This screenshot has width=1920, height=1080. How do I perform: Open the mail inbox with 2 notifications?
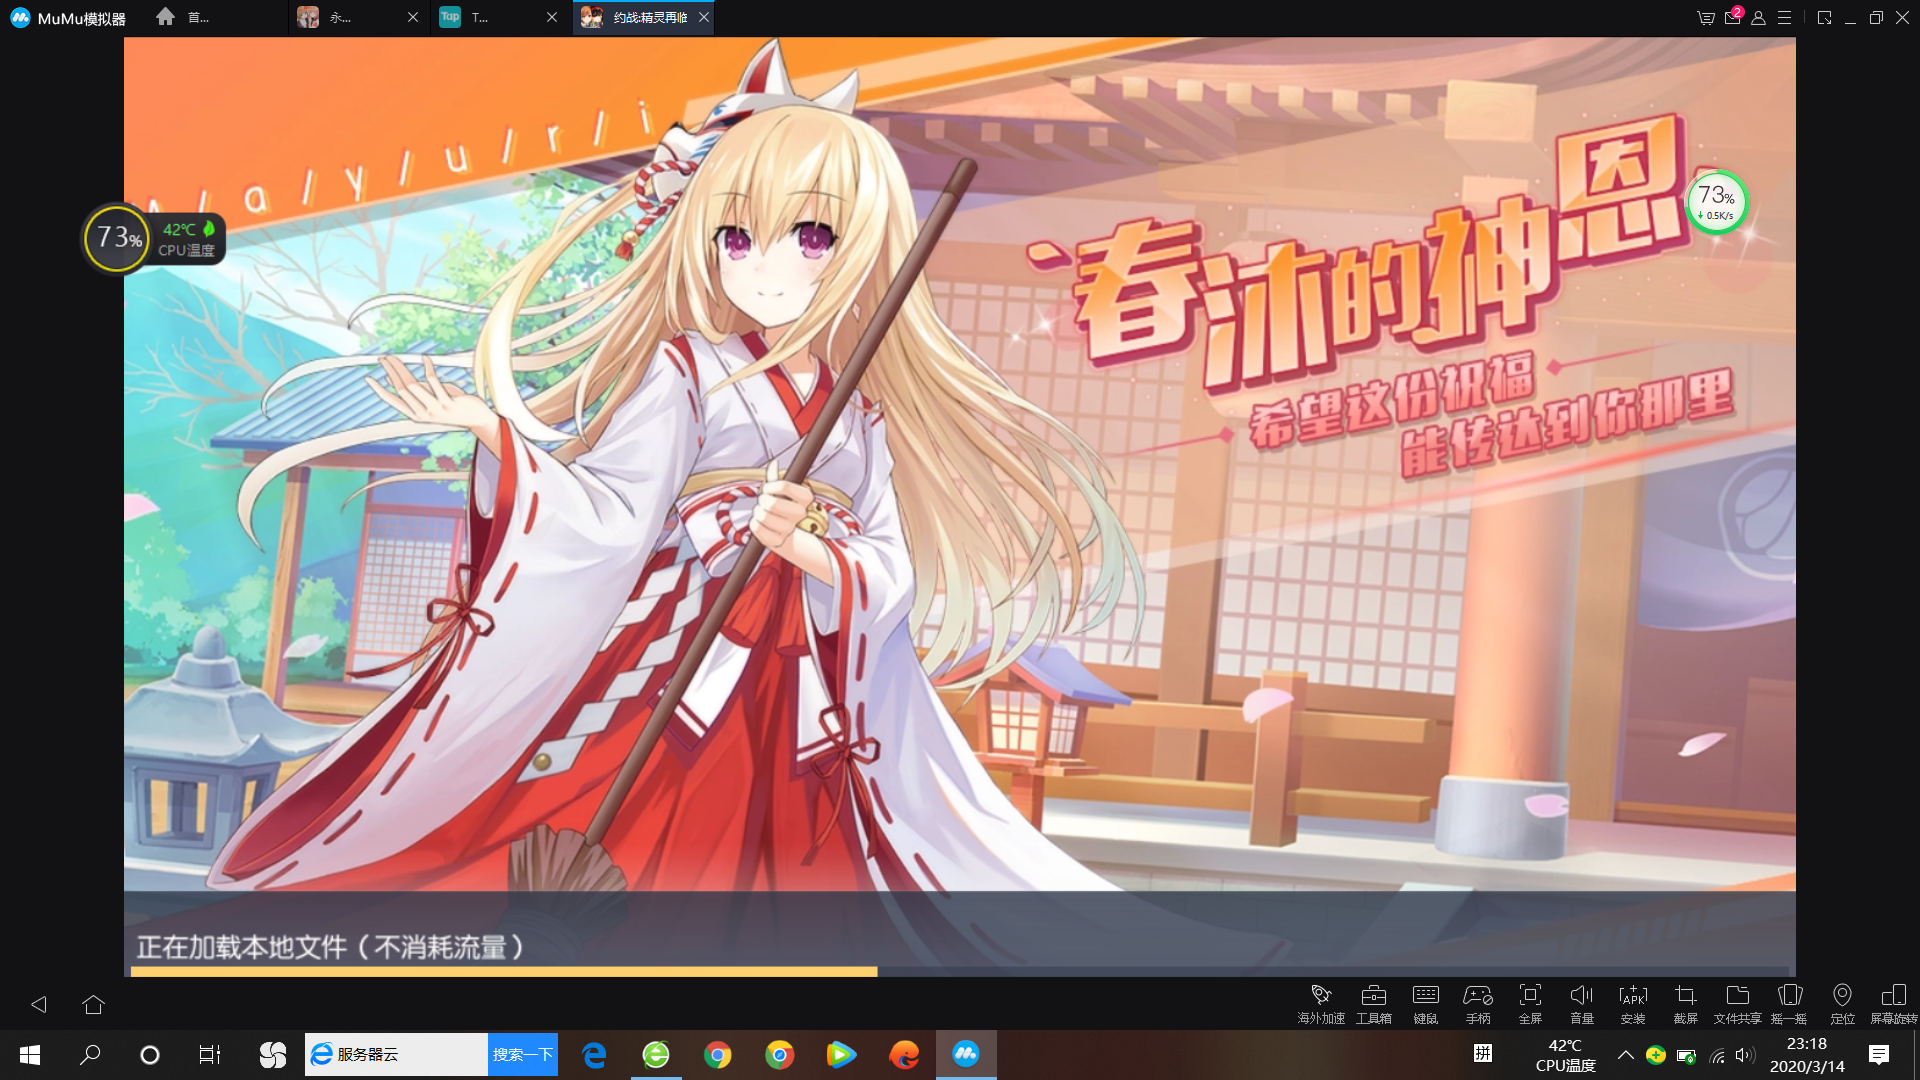coord(1733,17)
